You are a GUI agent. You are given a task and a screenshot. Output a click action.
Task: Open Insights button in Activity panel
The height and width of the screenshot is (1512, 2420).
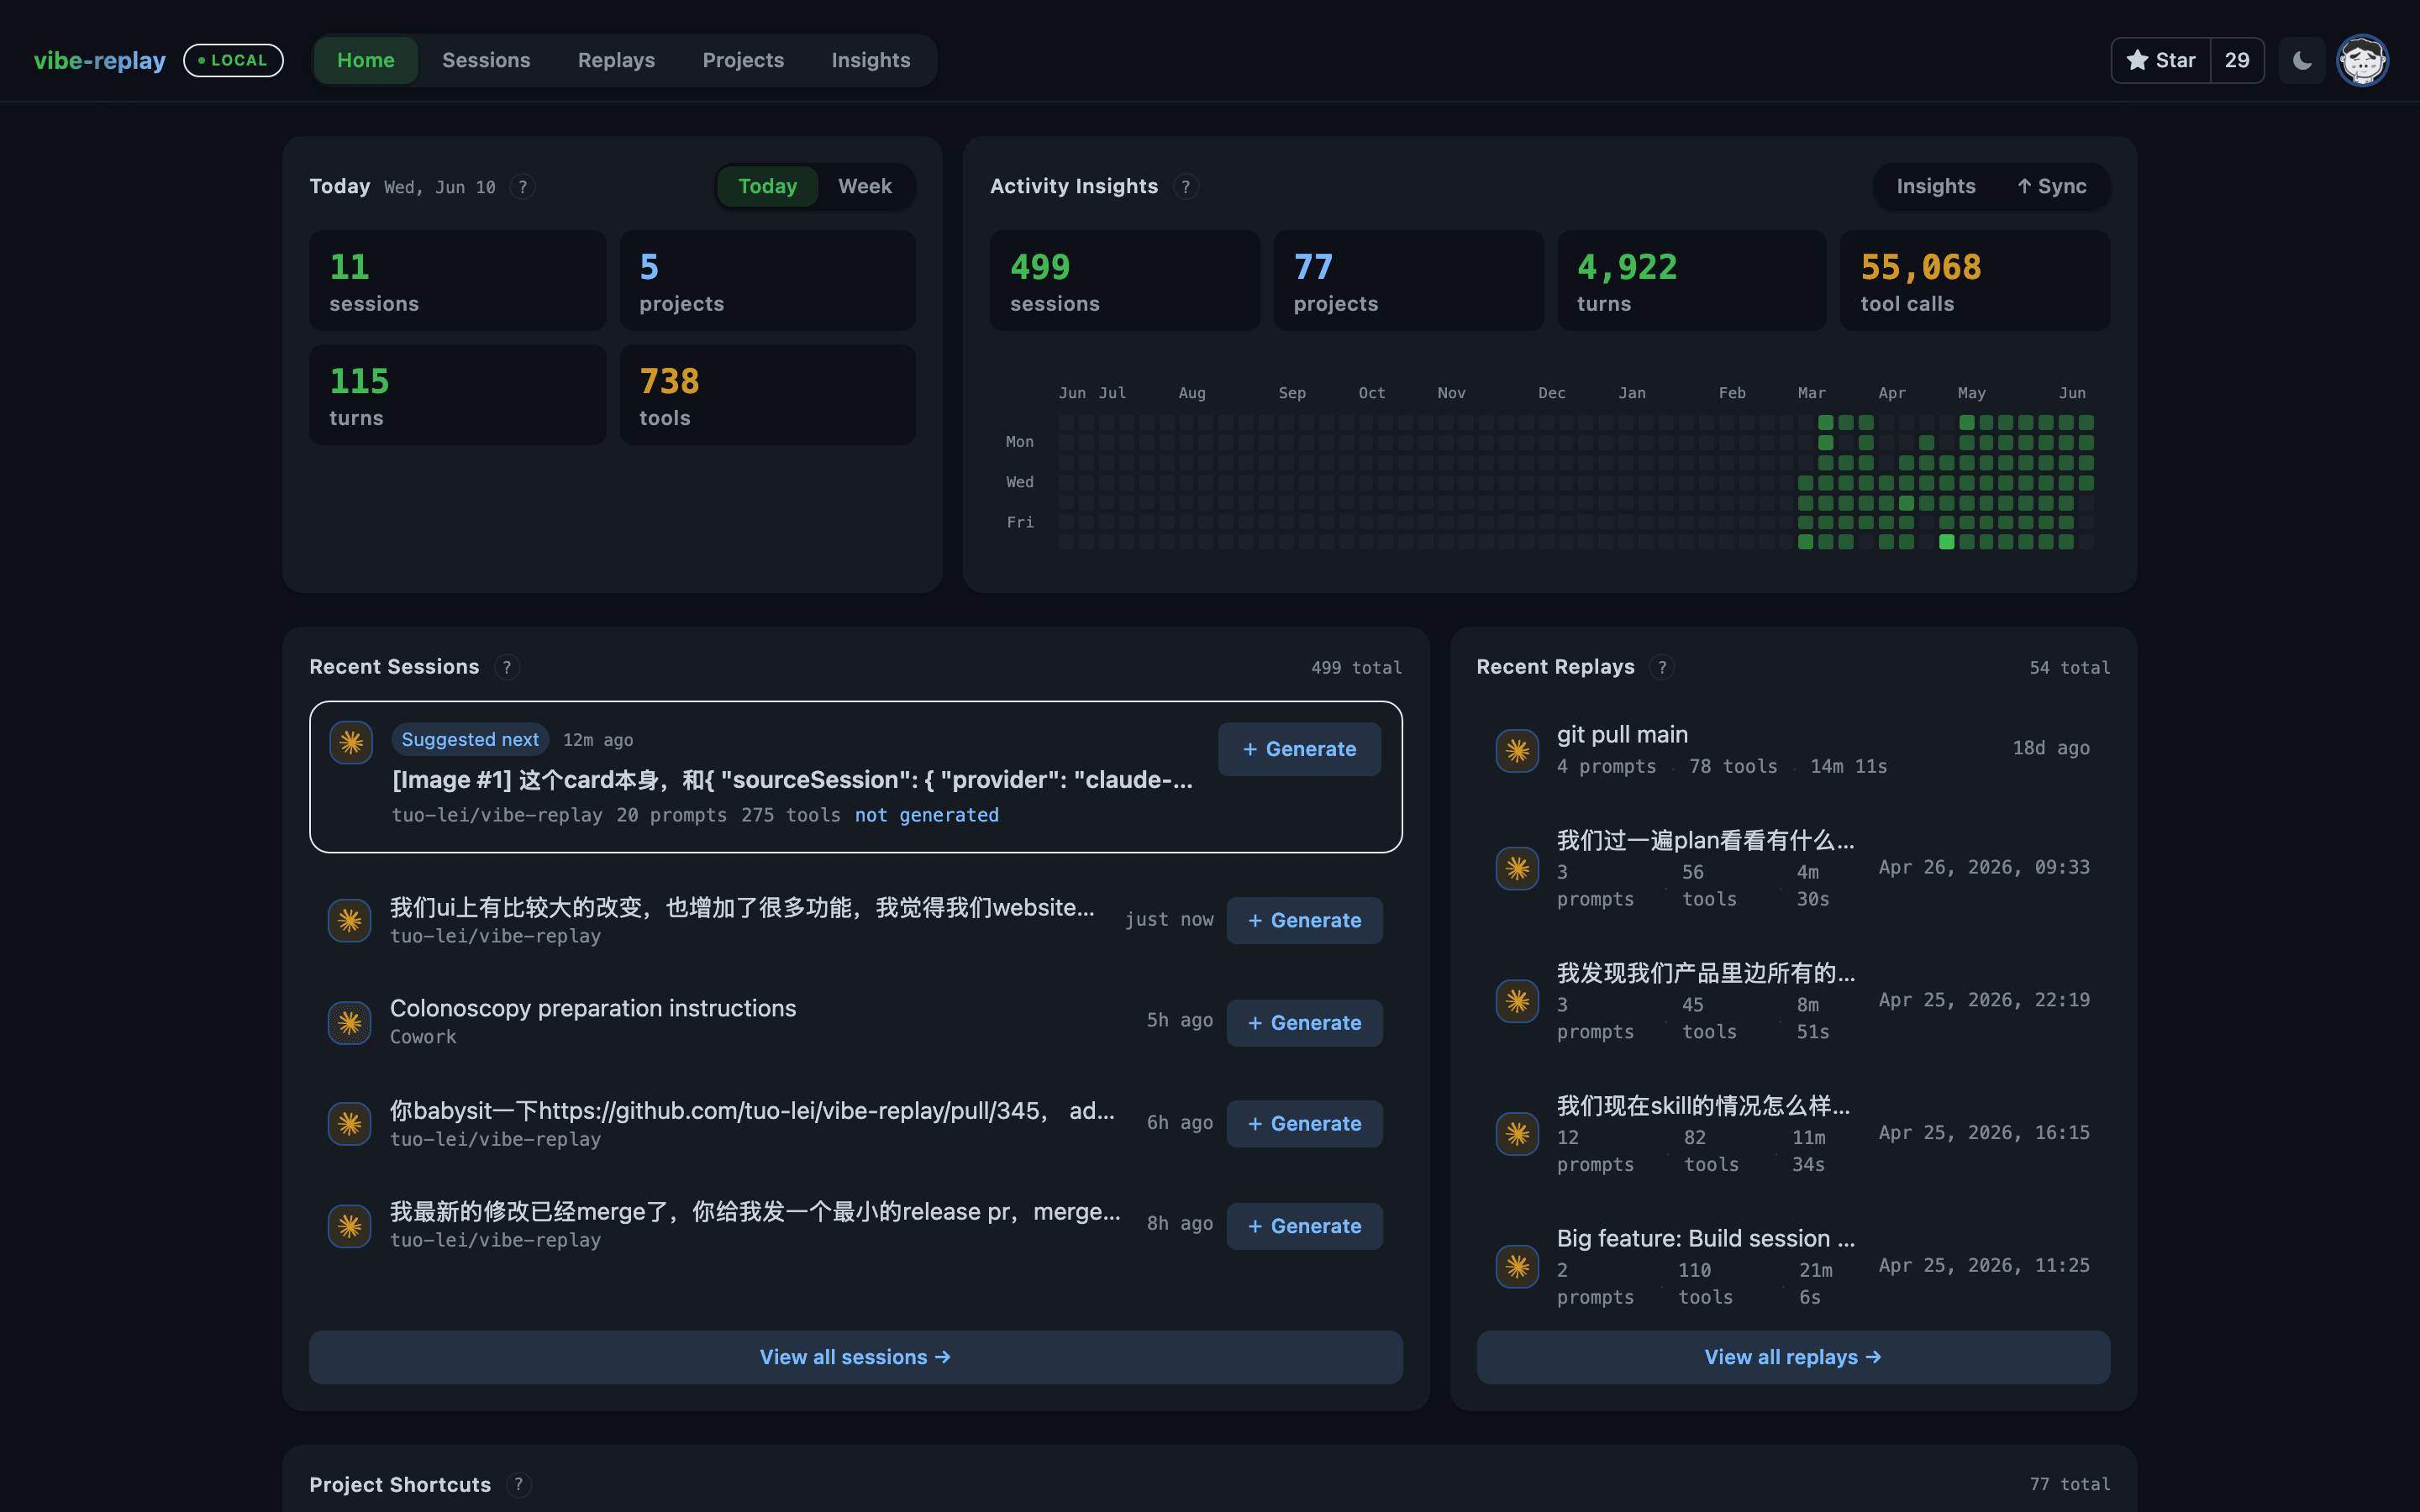1936,186
